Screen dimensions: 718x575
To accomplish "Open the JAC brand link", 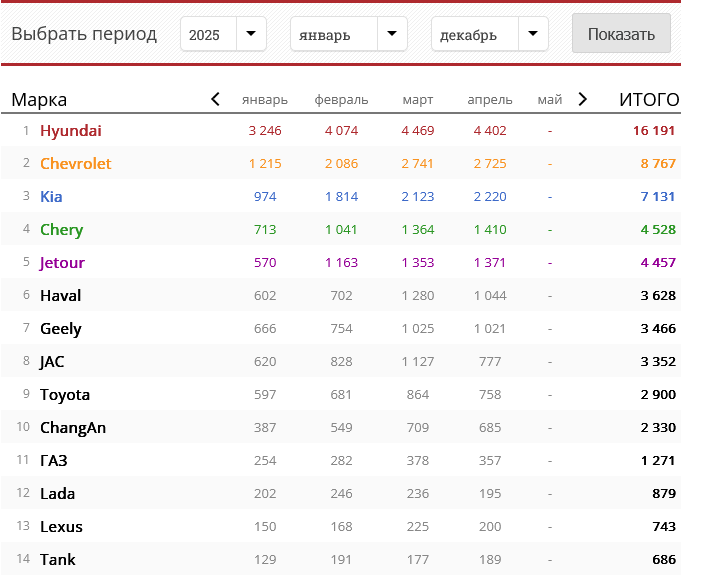I will click(x=52, y=362).
